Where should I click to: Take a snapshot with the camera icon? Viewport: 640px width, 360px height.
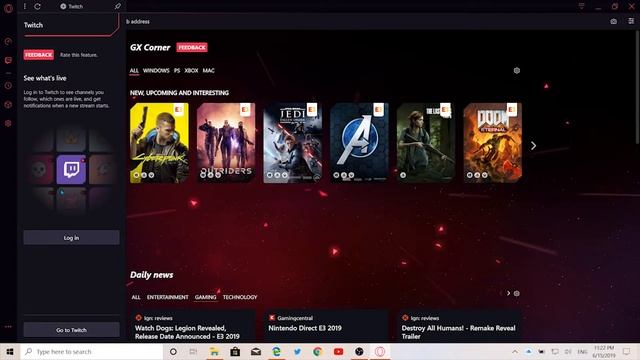click(613, 21)
